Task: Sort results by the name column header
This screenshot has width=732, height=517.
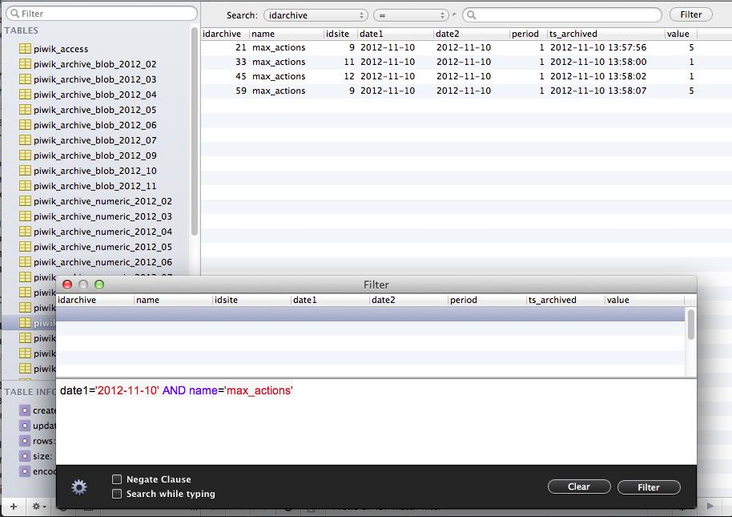Action: pos(286,34)
